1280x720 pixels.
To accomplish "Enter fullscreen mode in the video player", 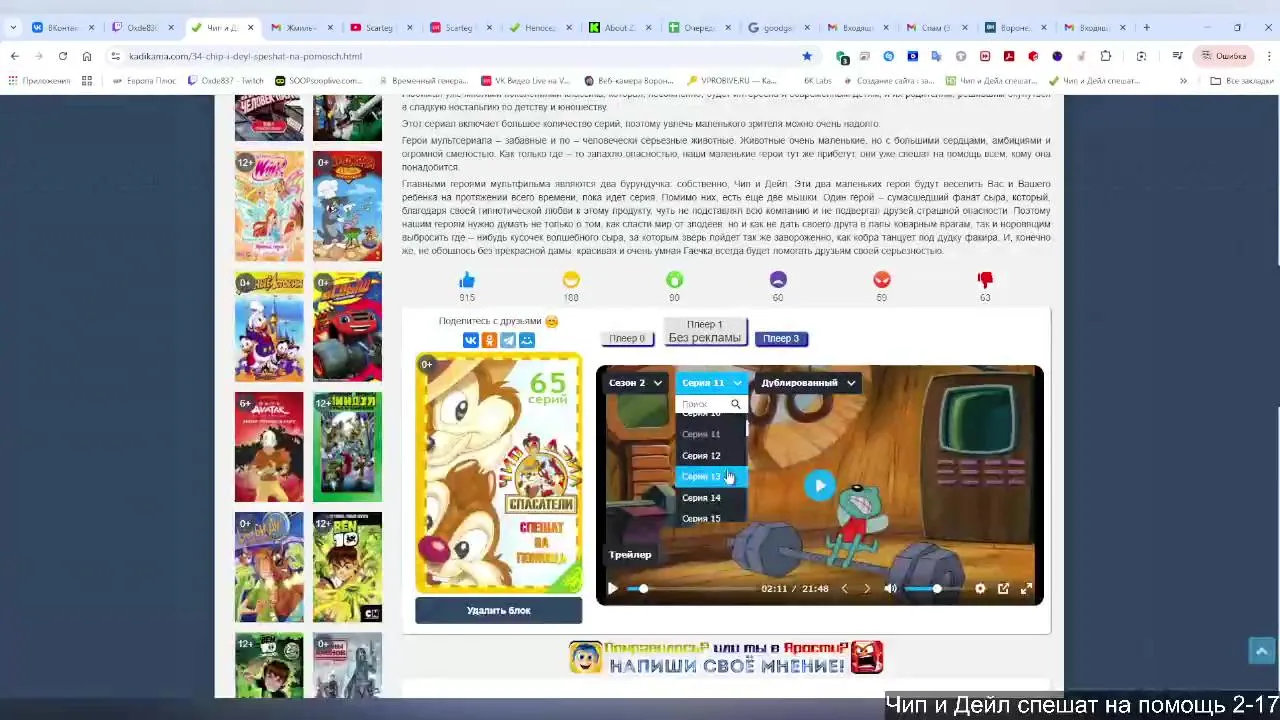I will pyautogui.click(x=1026, y=589).
